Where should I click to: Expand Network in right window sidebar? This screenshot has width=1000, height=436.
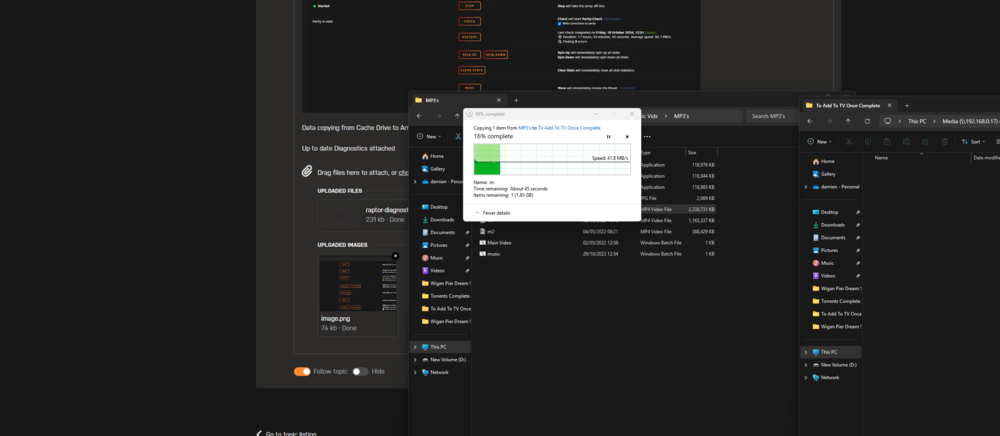[x=806, y=378]
